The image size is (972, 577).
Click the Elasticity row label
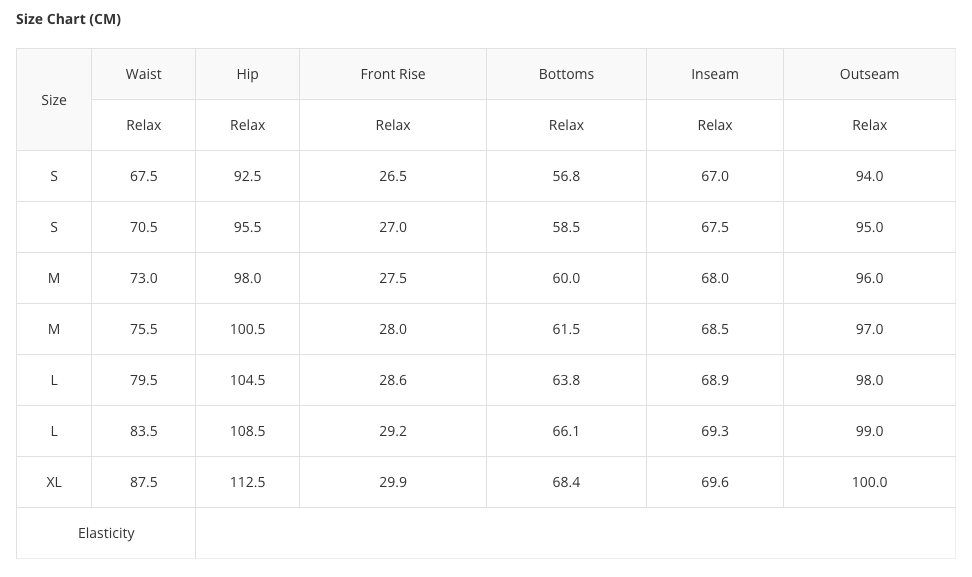tap(106, 533)
